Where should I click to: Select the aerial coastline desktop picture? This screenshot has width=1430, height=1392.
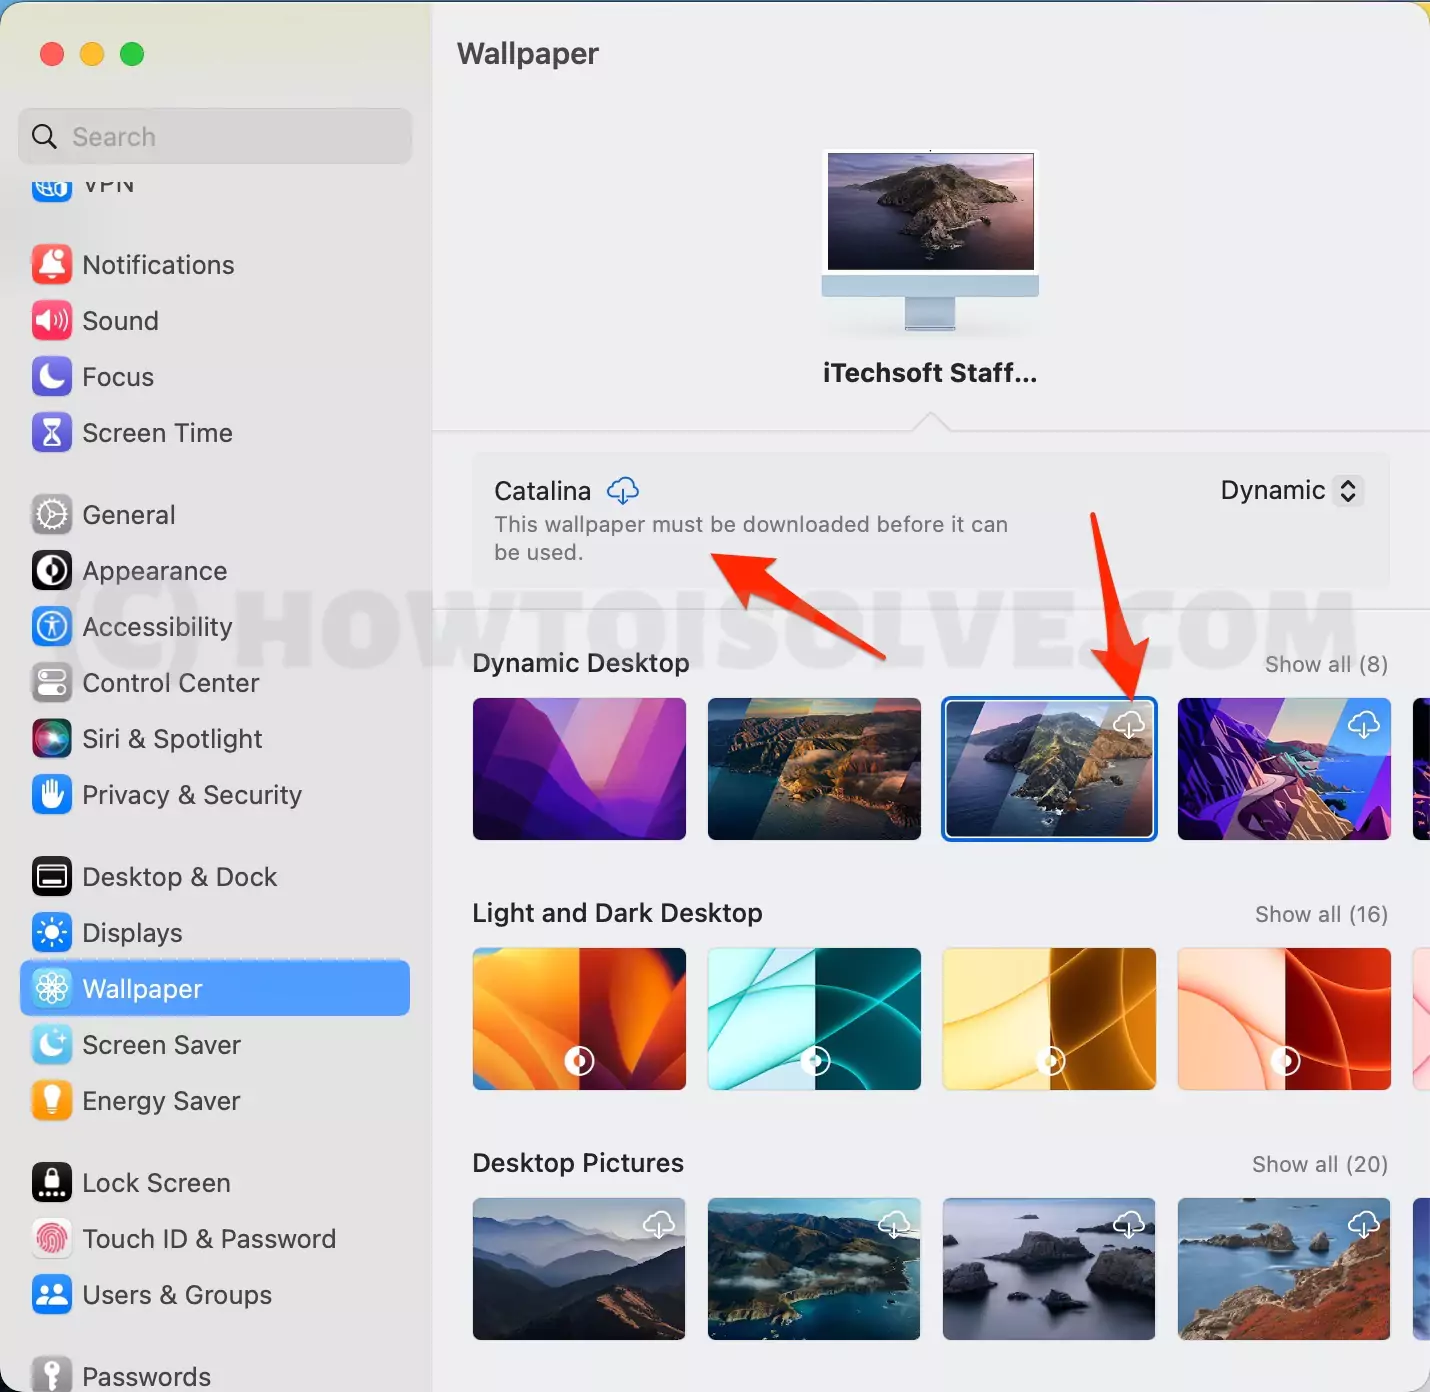coord(814,1269)
